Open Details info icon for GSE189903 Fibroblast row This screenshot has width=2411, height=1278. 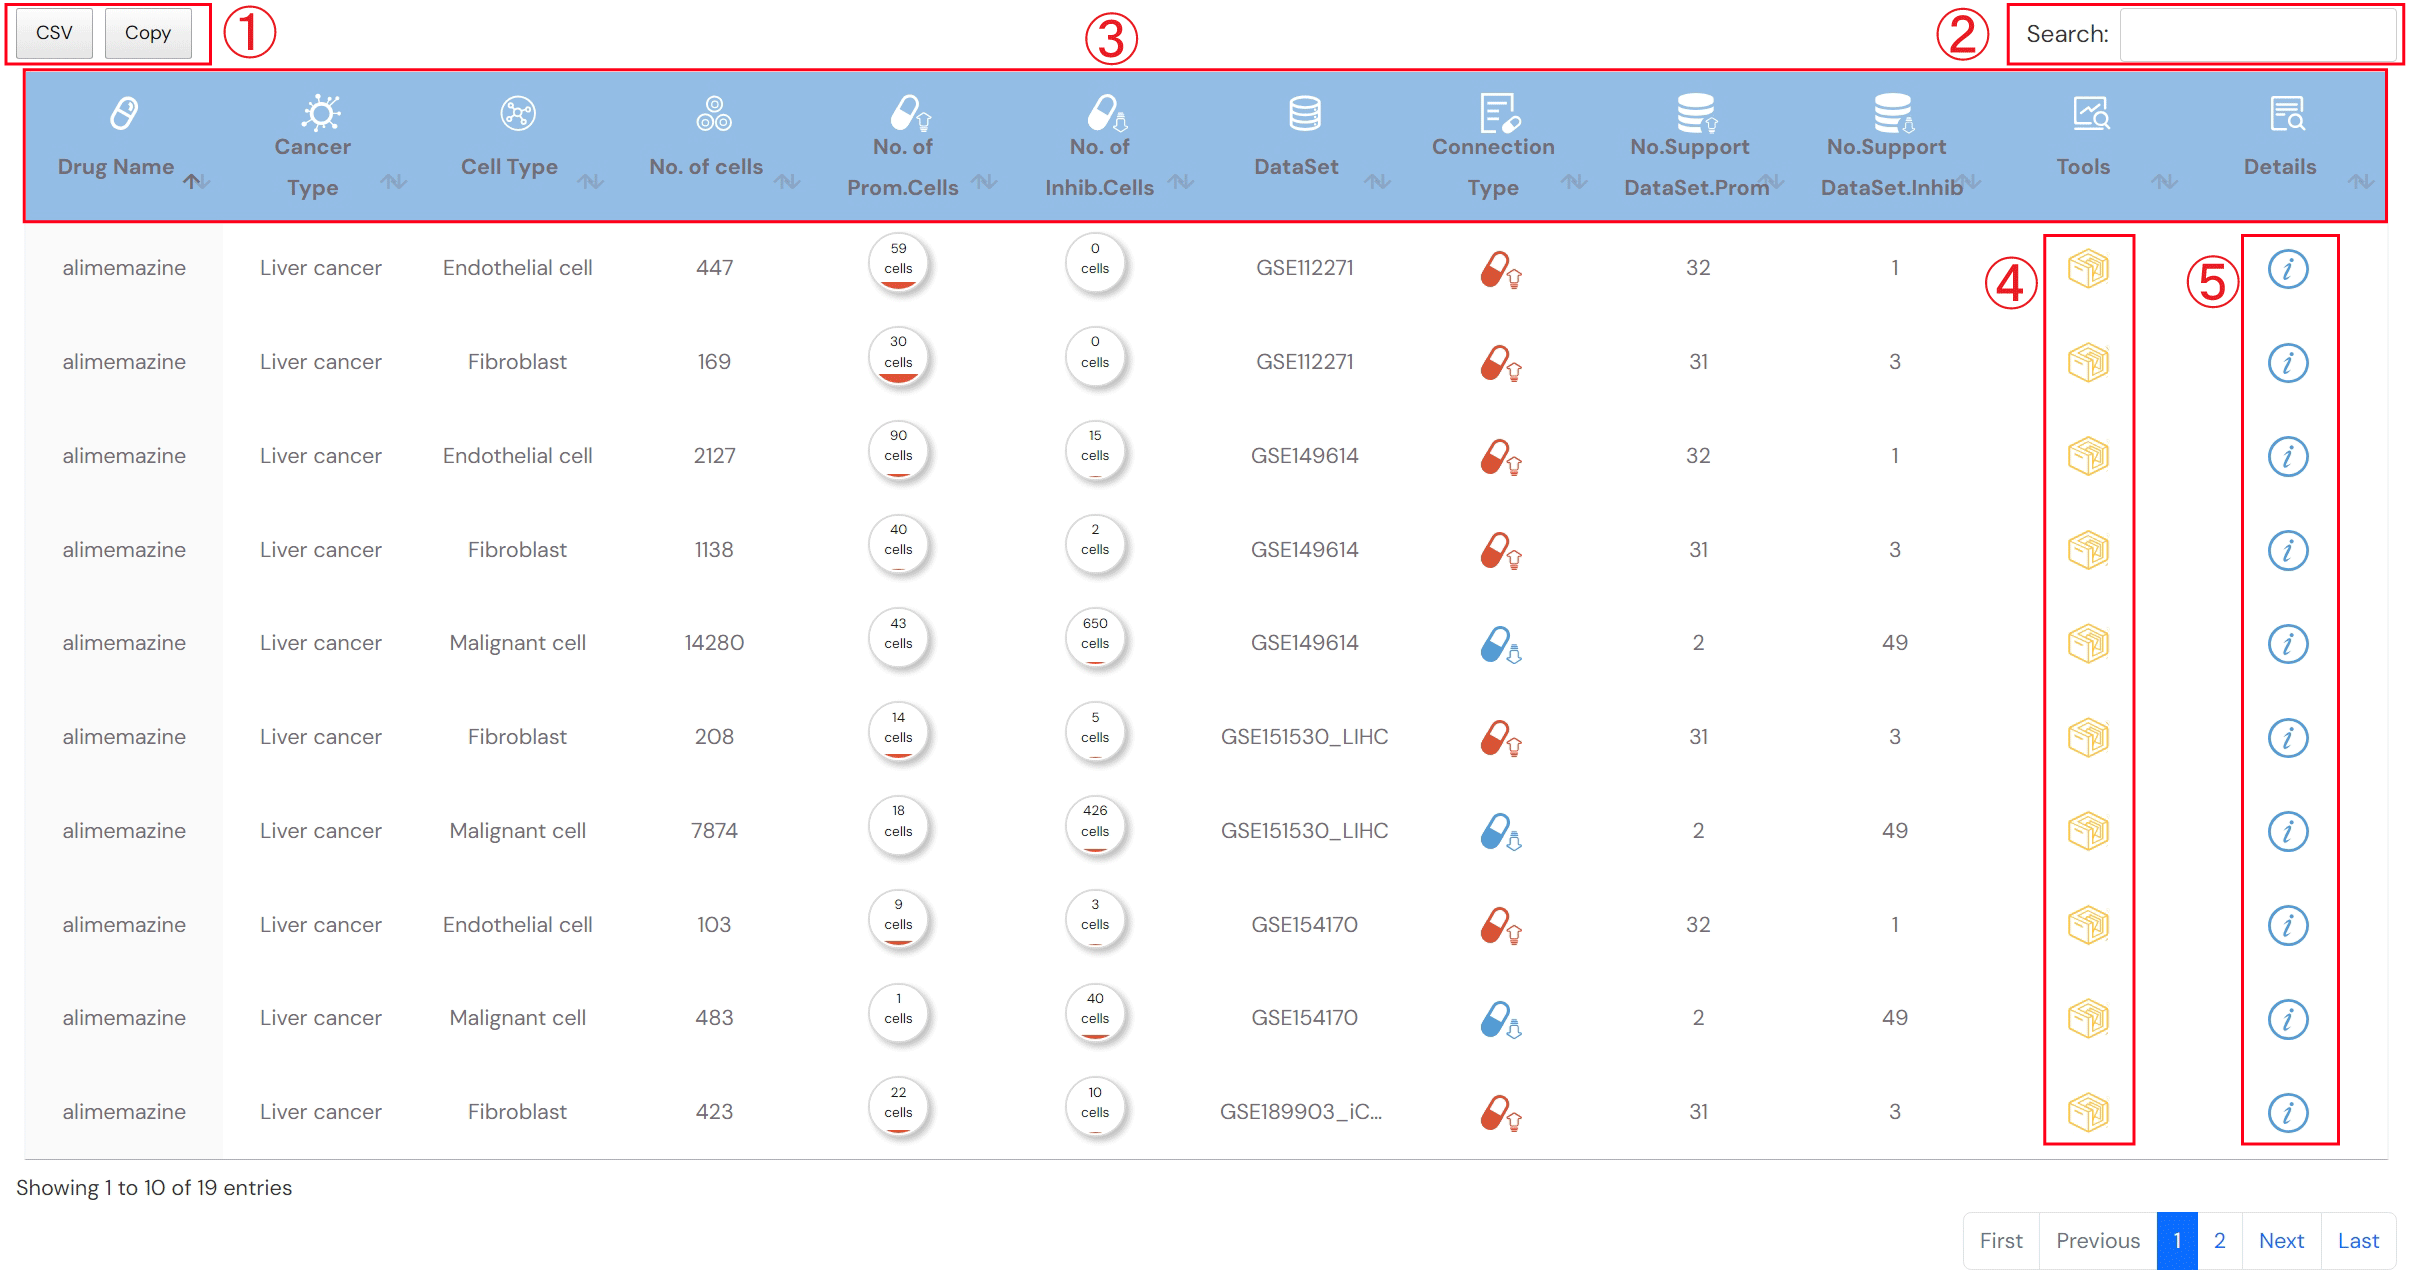2287,1112
